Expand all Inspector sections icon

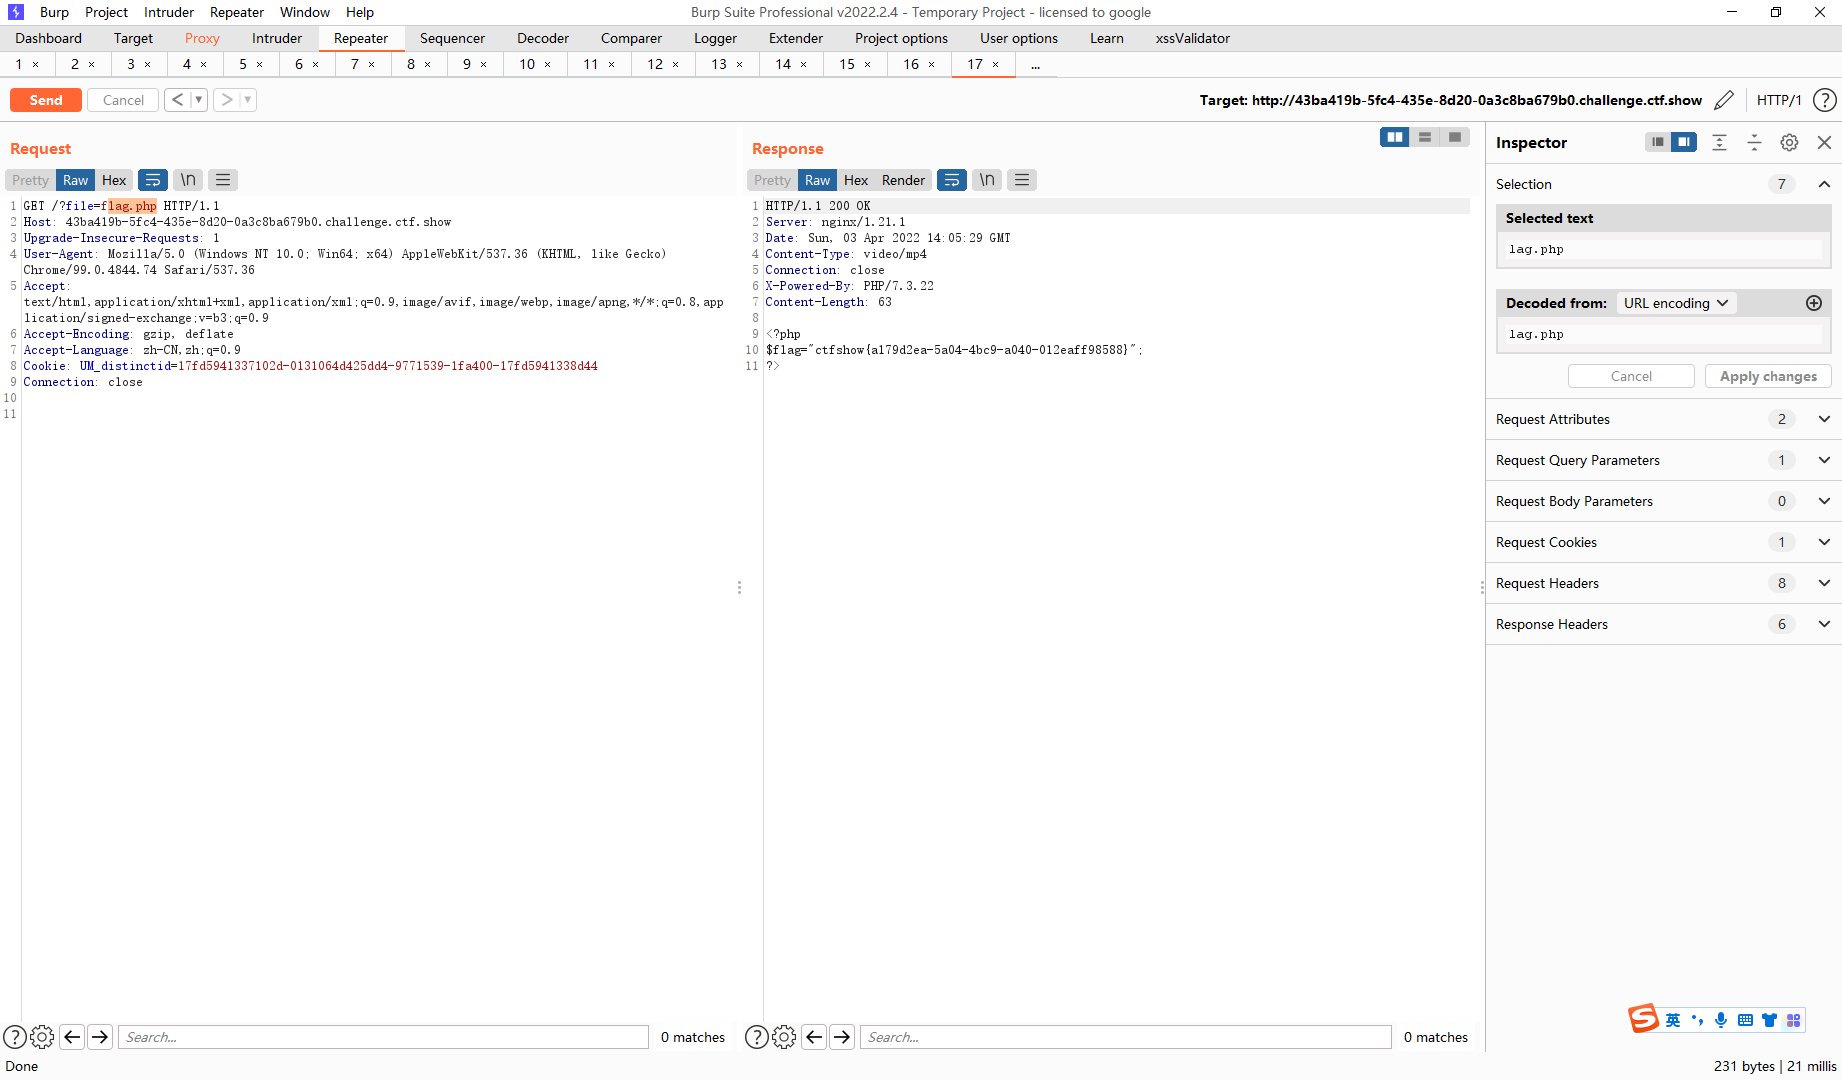coord(1719,142)
